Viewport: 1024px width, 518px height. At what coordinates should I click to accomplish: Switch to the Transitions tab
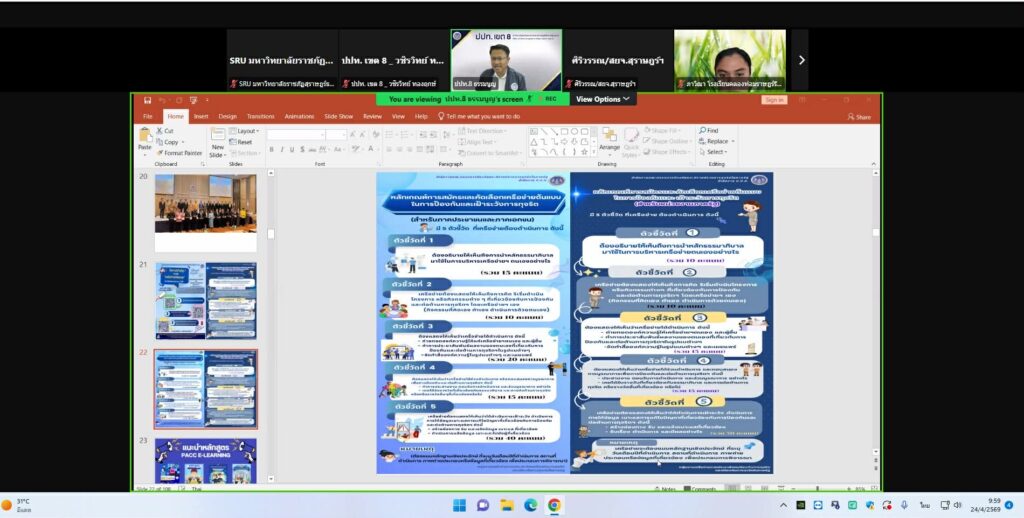pyautogui.click(x=261, y=116)
